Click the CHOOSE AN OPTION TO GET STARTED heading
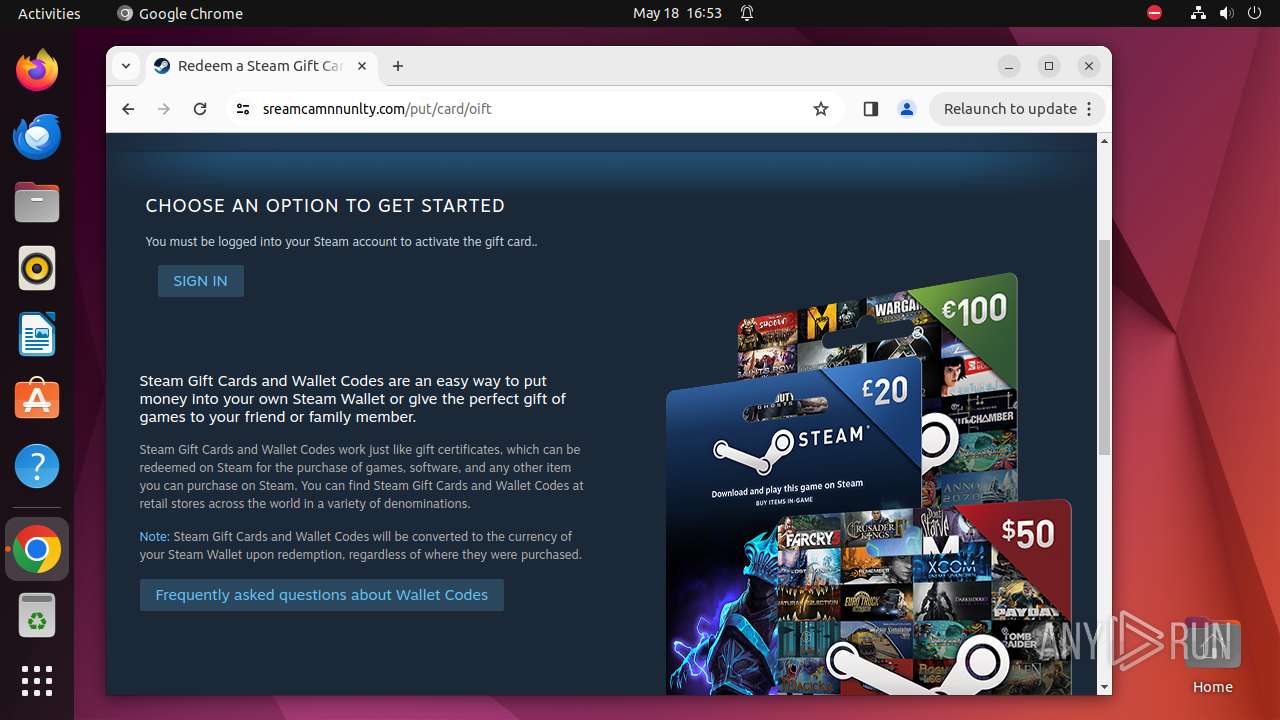The image size is (1280, 720). pyautogui.click(x=325, y=206)
